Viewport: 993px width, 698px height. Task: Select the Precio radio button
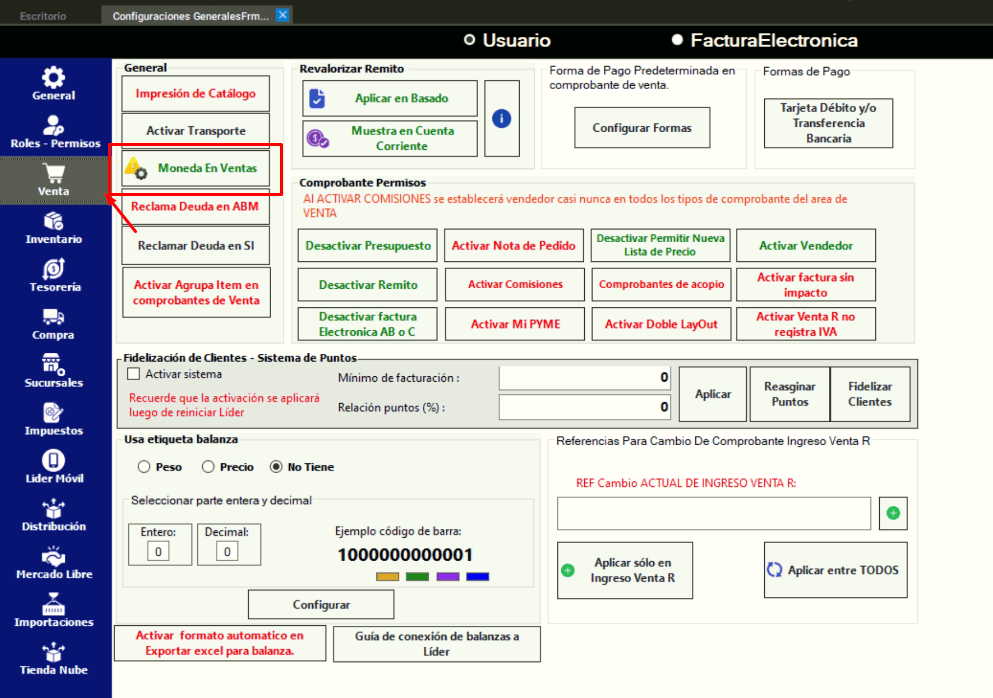208,467
